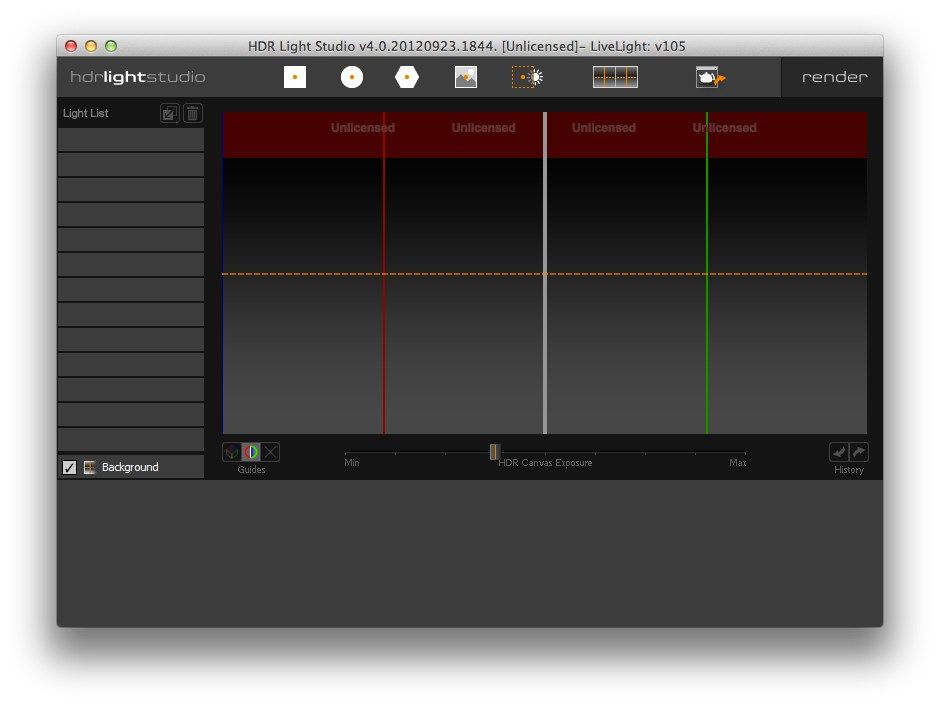The height and width of the screenshot is (706, 940).
Task: Click the white center guide on canvas
Action: point(545,273)
